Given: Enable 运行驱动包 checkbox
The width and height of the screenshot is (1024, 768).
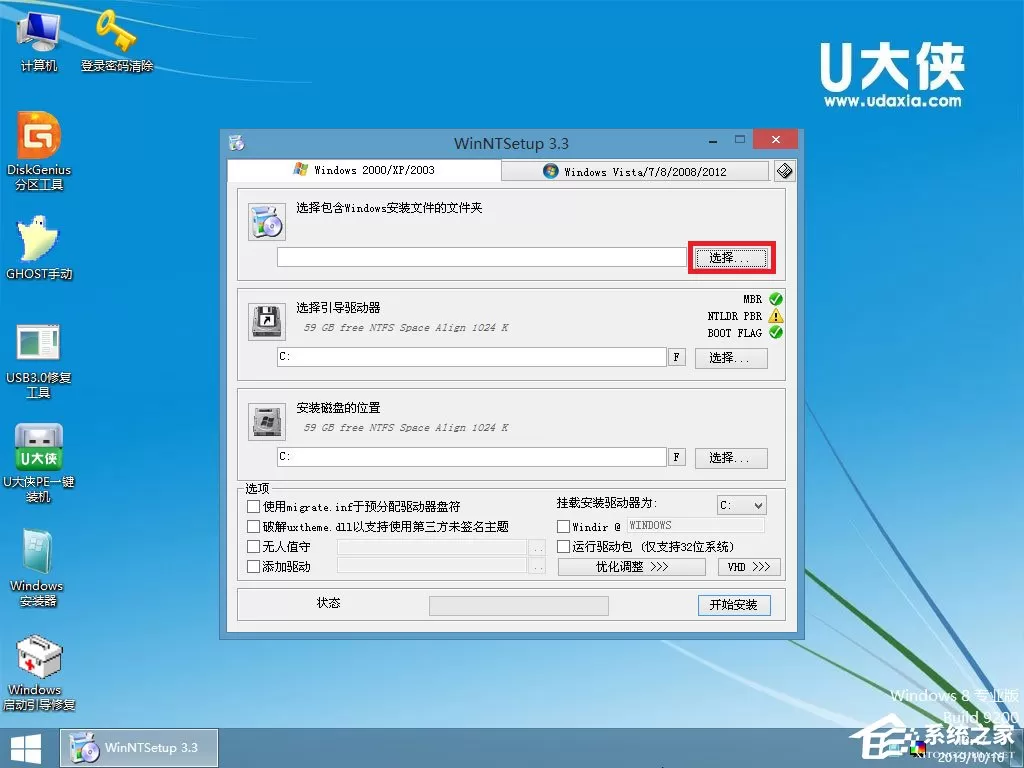Looking at the screenshot, I should click(x=564, y=547).
